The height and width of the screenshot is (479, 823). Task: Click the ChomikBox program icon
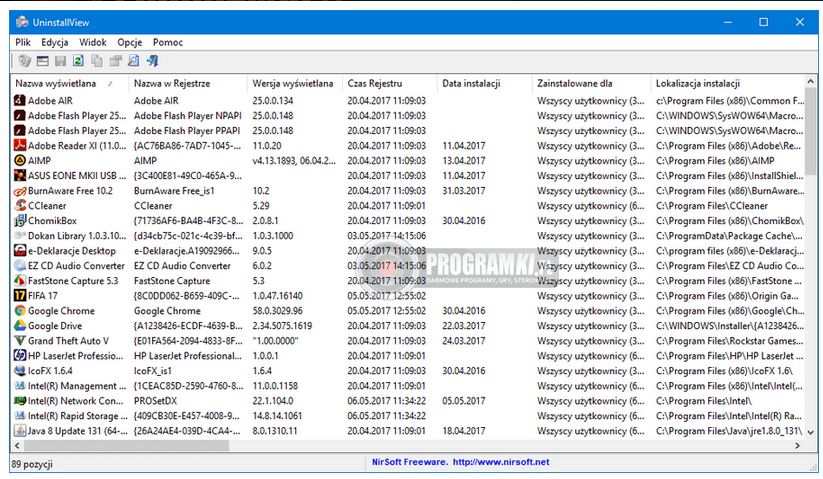click(19, 220)
